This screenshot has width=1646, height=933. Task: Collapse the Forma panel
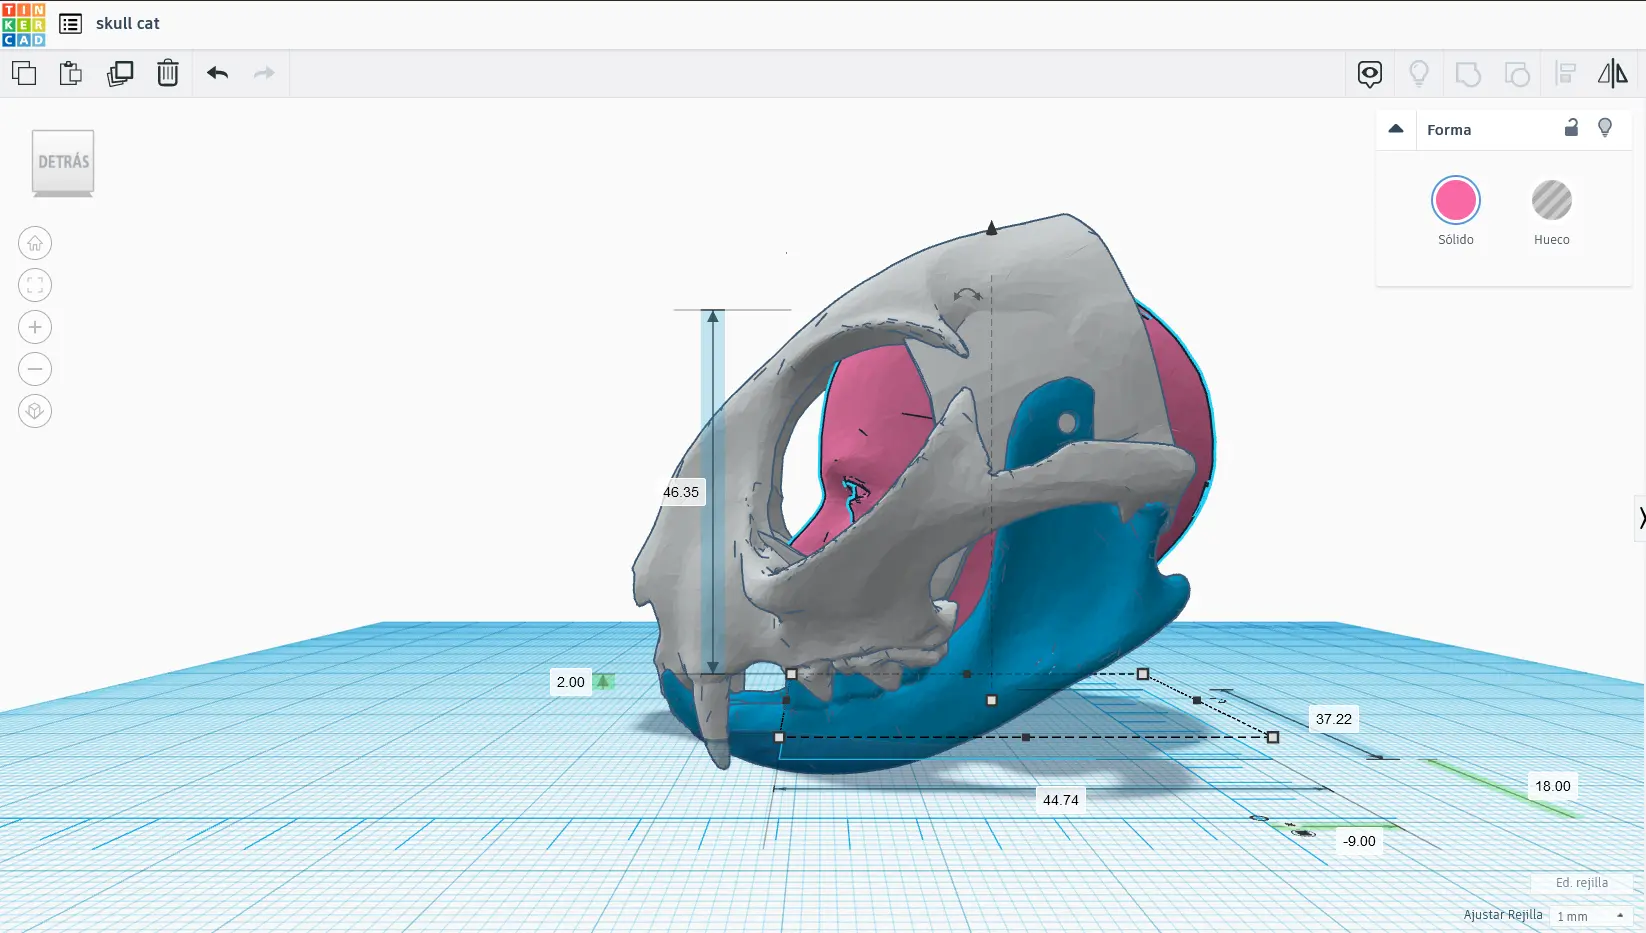(1396, 129)
